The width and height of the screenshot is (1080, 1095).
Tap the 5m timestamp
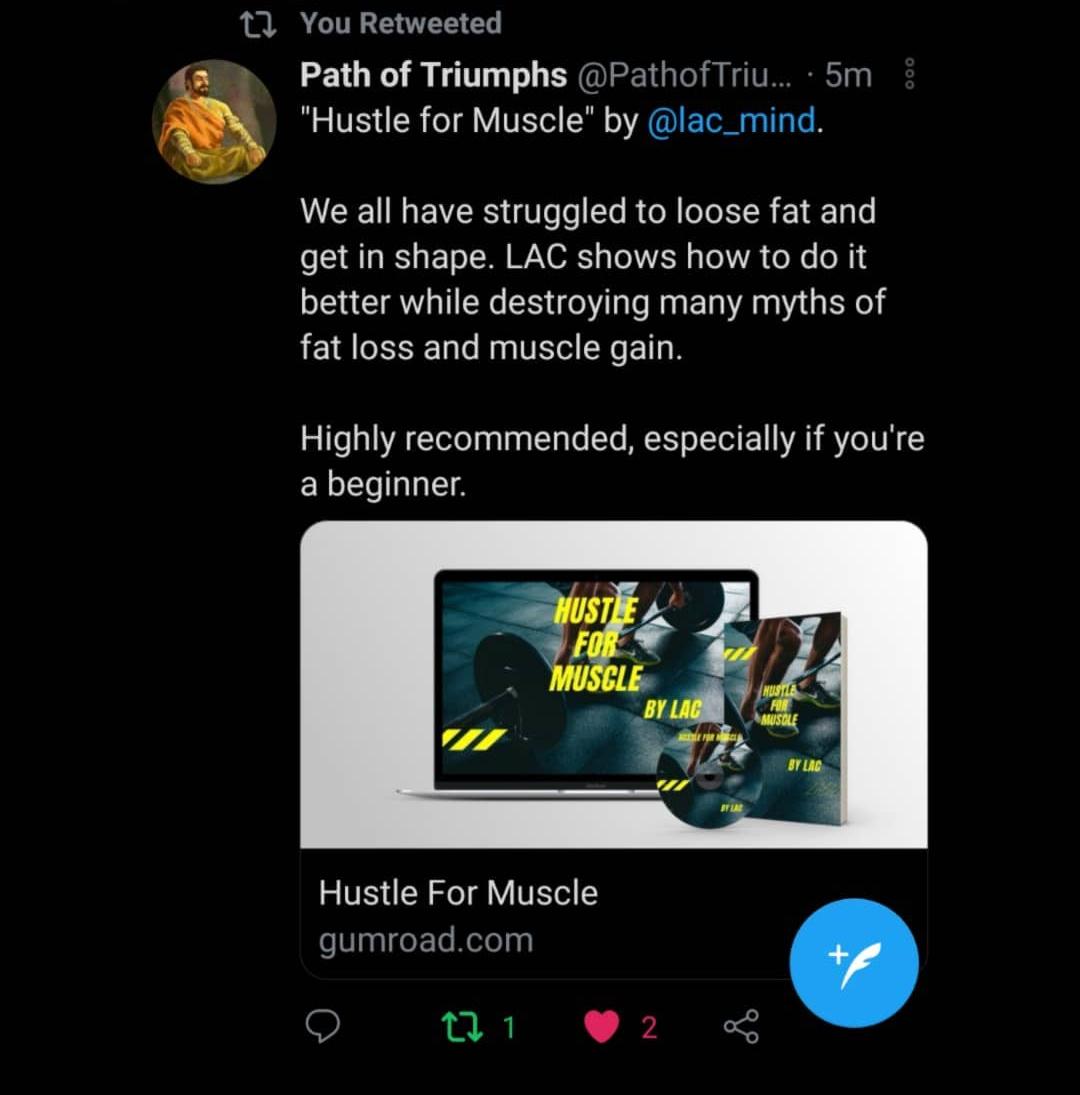coord(848,75)
